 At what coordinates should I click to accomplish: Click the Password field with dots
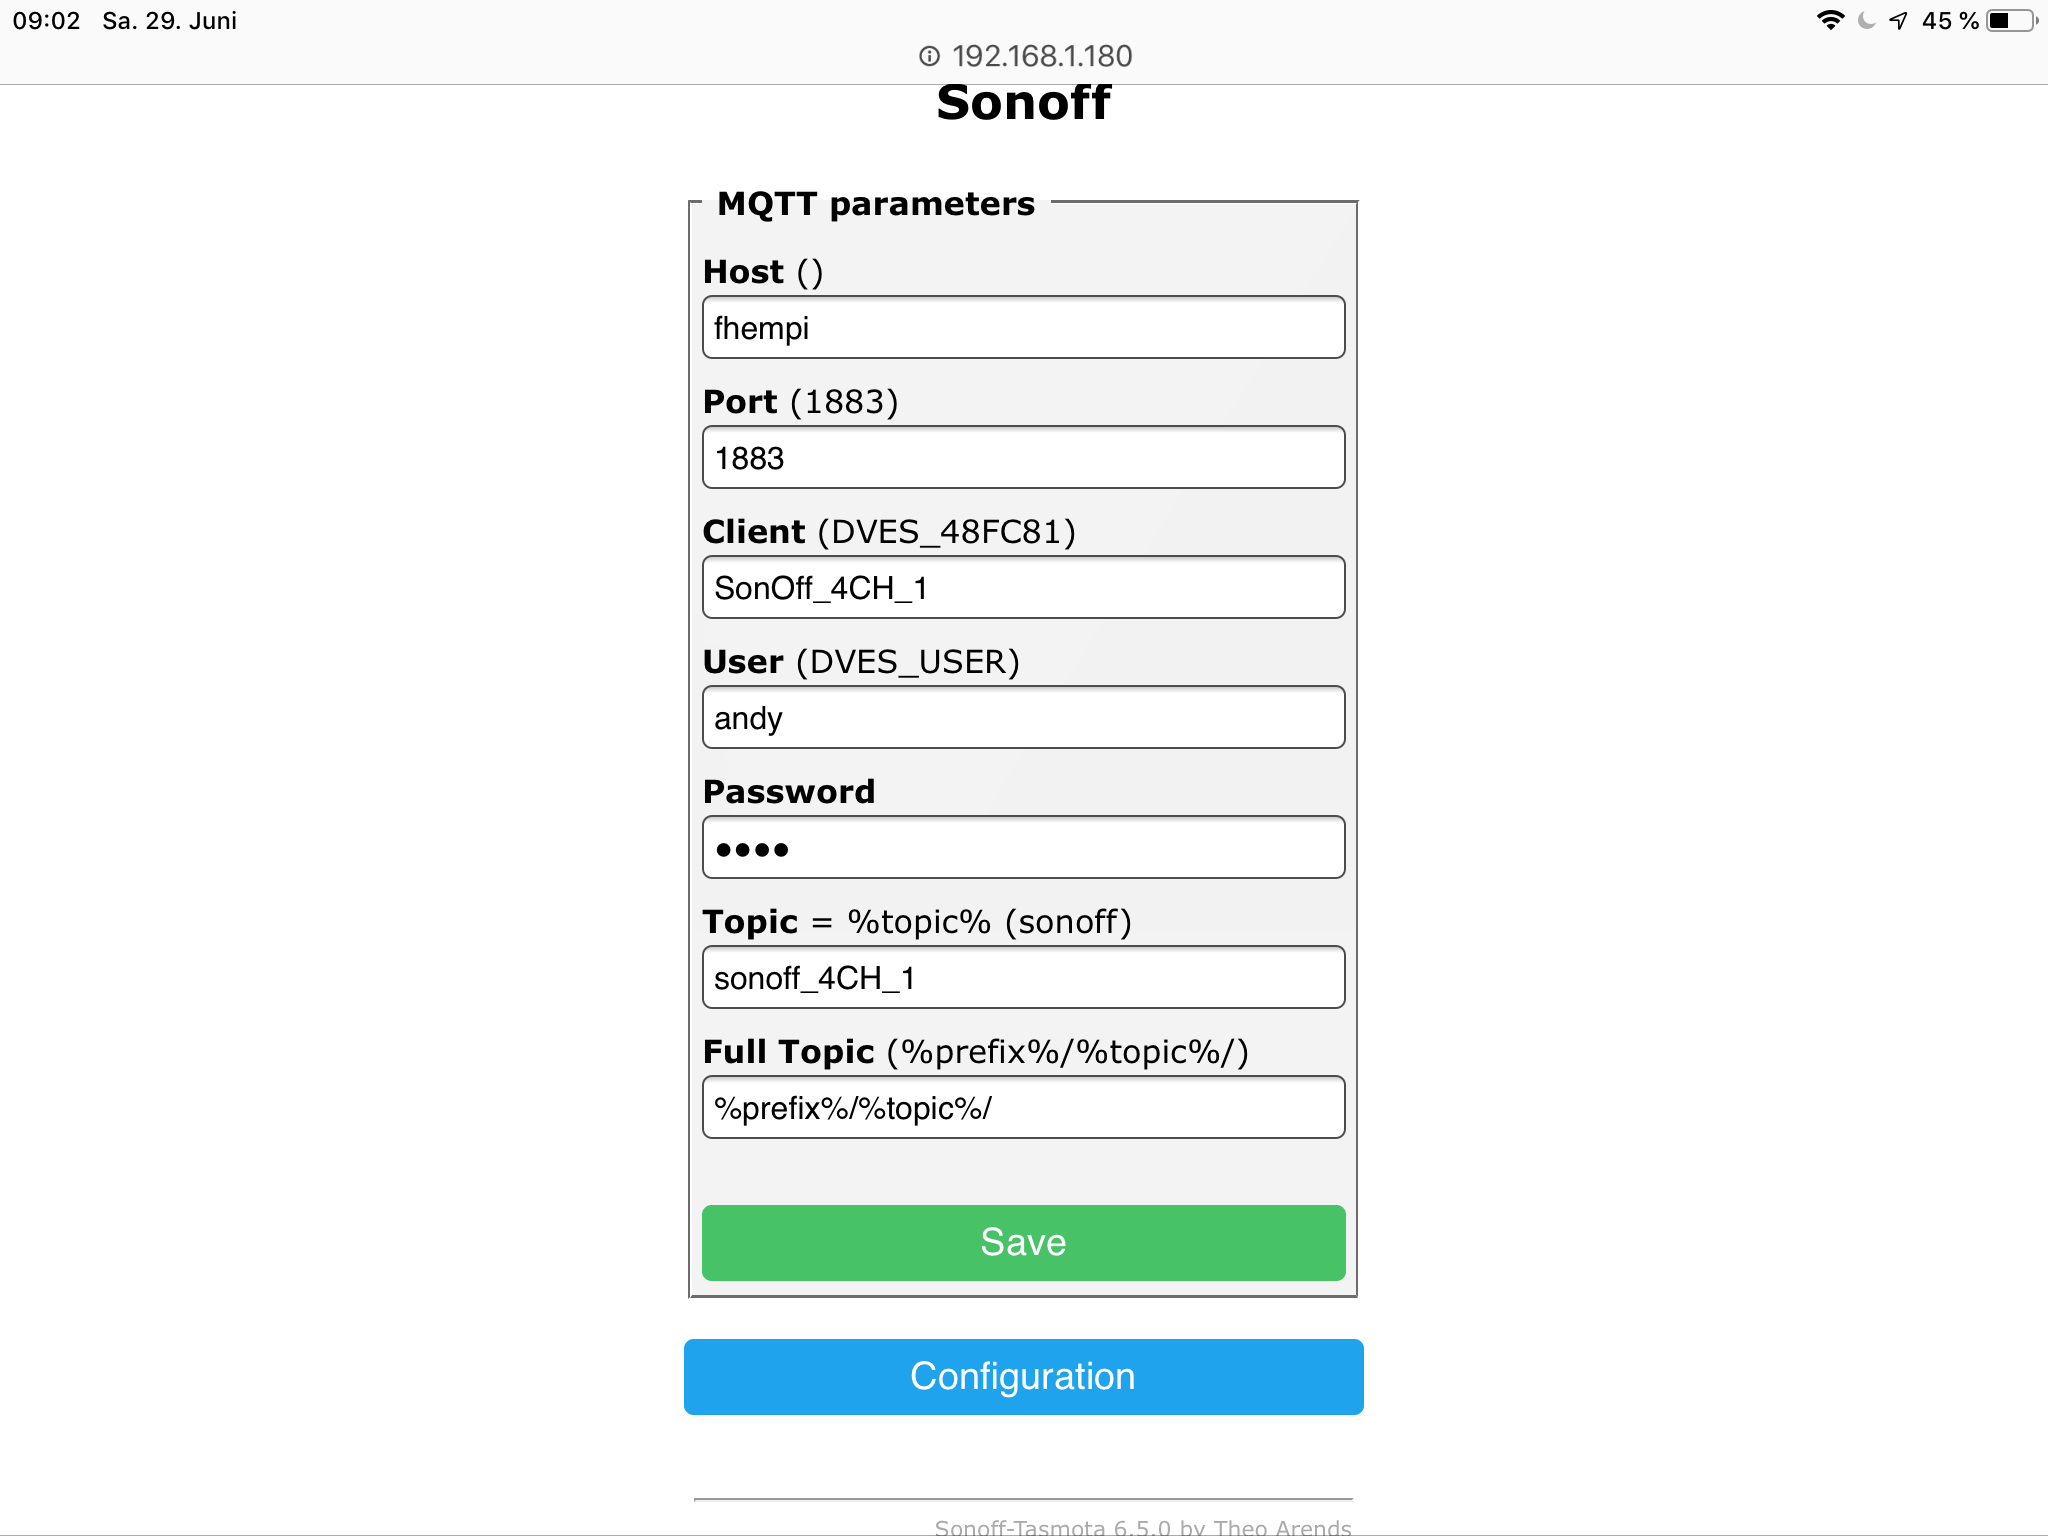pyautogui.click(x=1023, y=848)
